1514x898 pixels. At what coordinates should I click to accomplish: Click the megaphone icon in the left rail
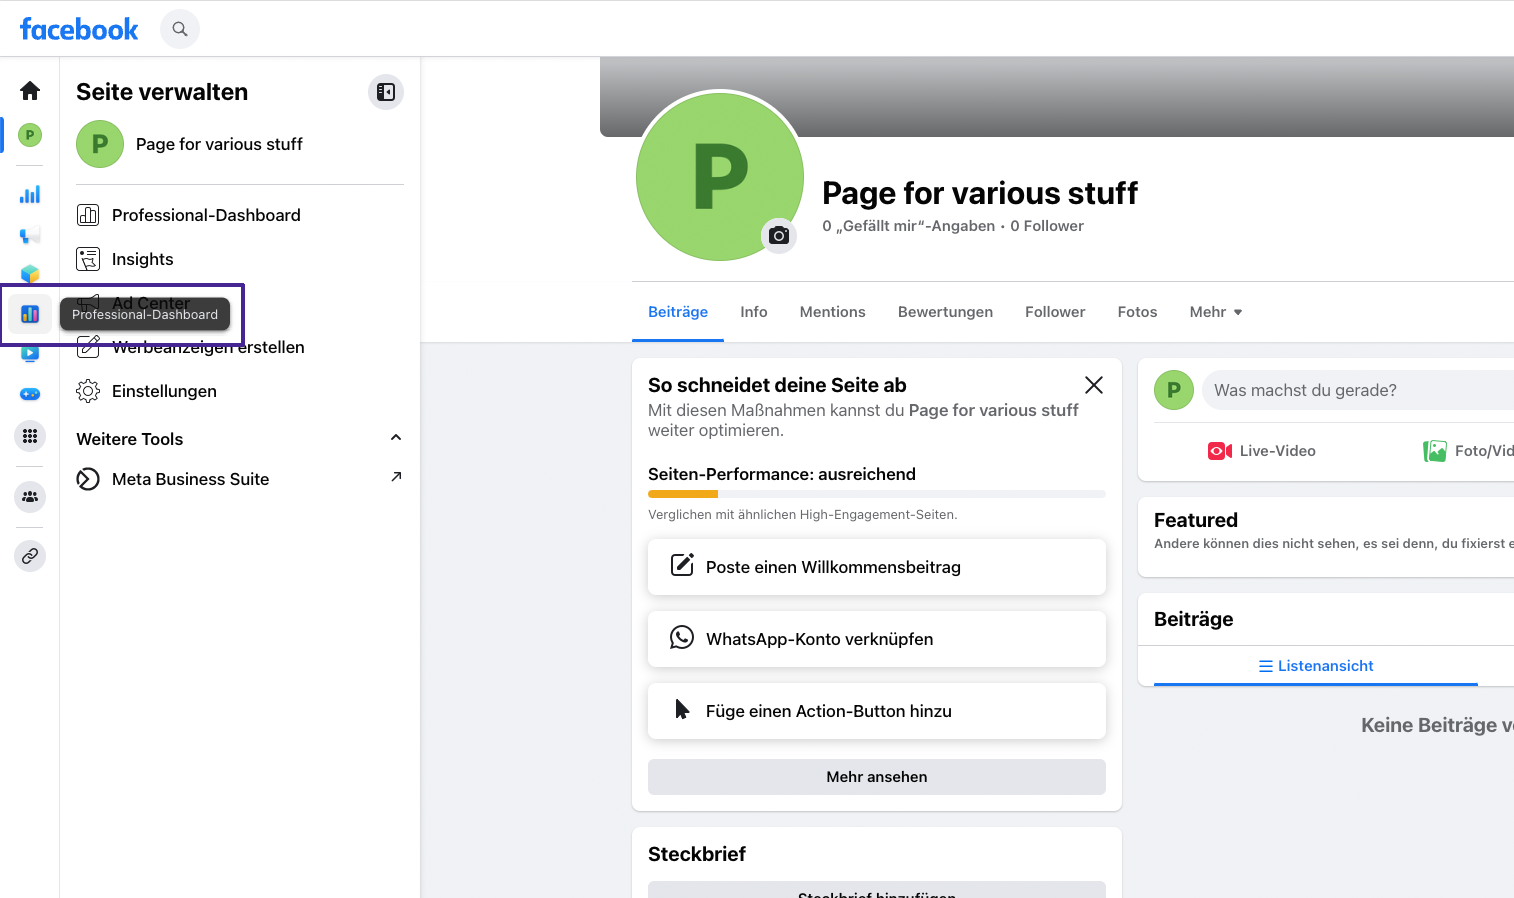click(x=30, y=235)
